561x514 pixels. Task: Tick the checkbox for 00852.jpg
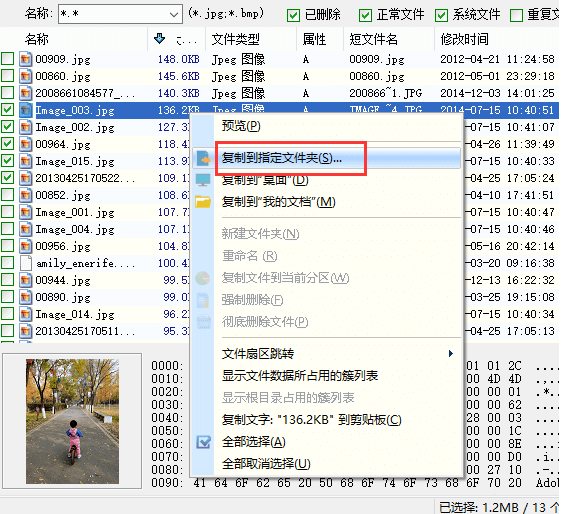click(8, 195)
